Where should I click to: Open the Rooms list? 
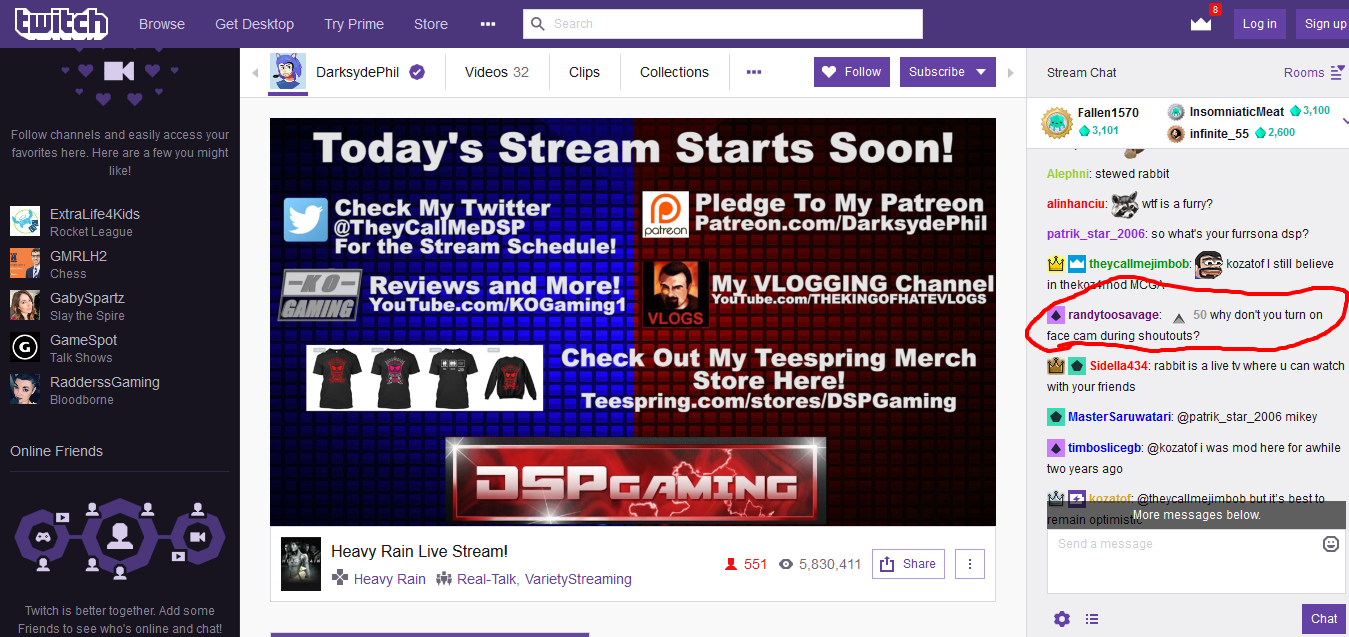(x=1313, y=72)
